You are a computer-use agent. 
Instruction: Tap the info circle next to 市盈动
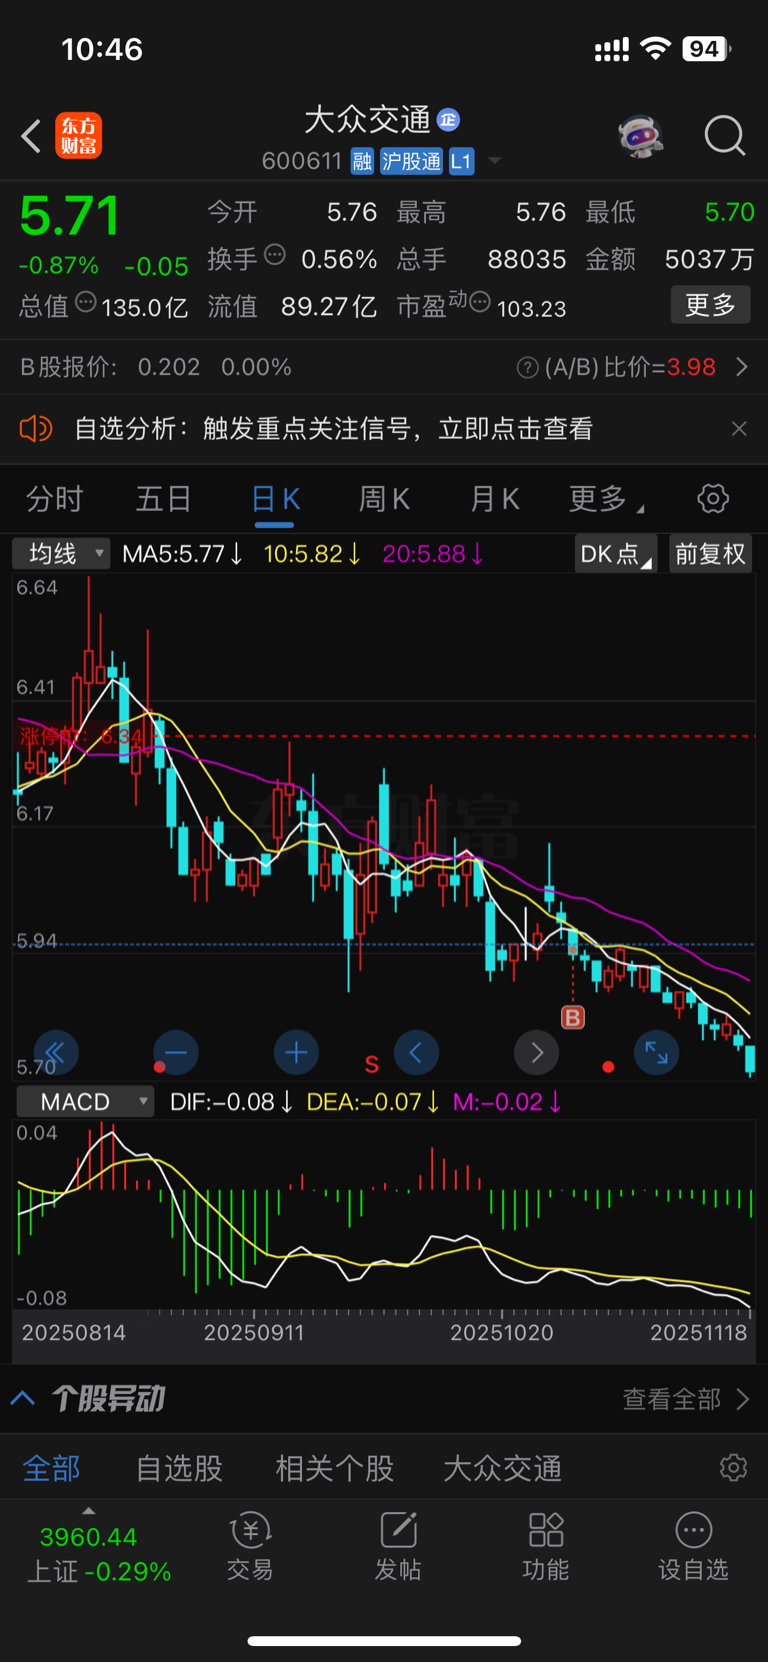(x=480, y=302)
